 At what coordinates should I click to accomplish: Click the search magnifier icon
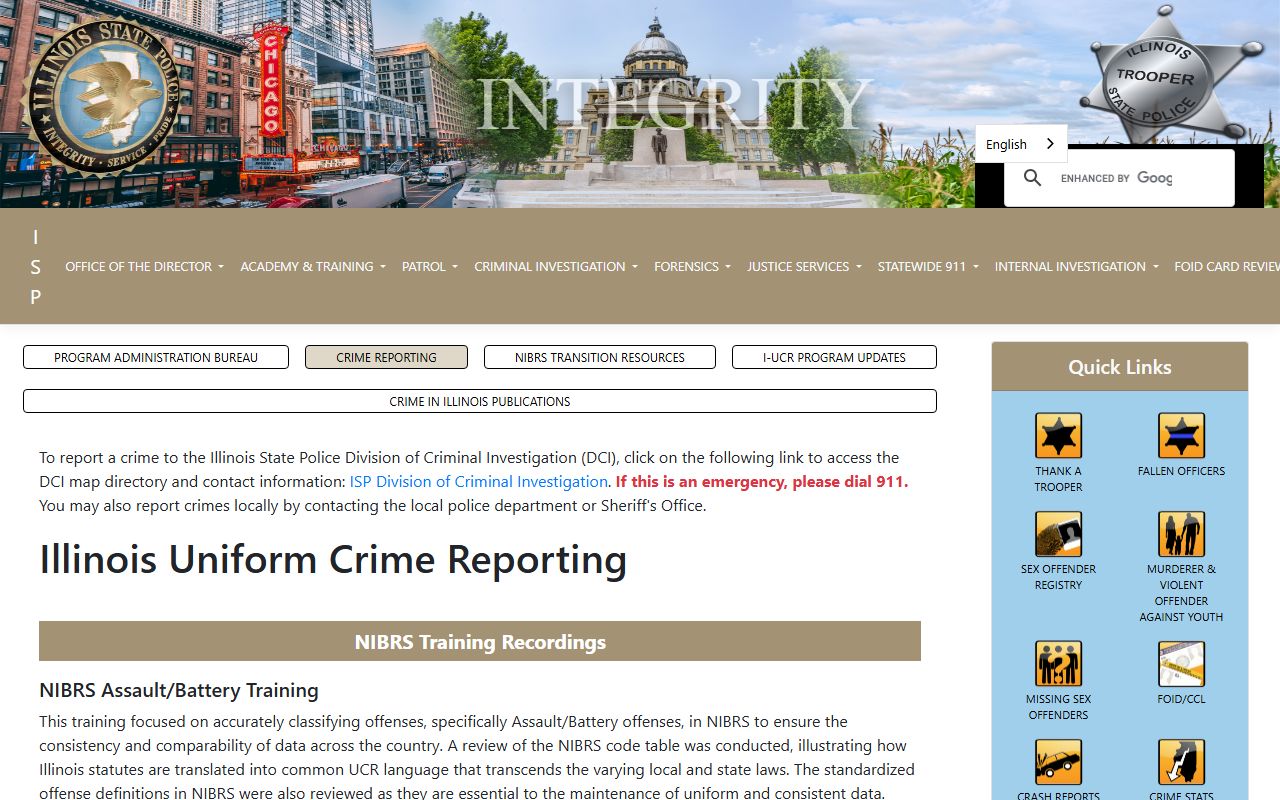(1033, 178)
